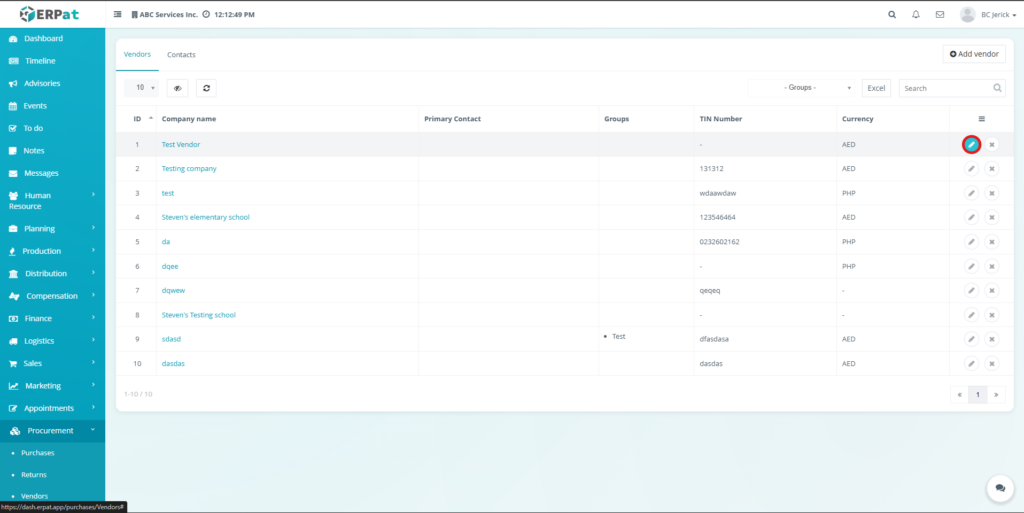Click the edit pencil for Test Vendor
The image size is (1024, 513).
(x=971, y=145)
